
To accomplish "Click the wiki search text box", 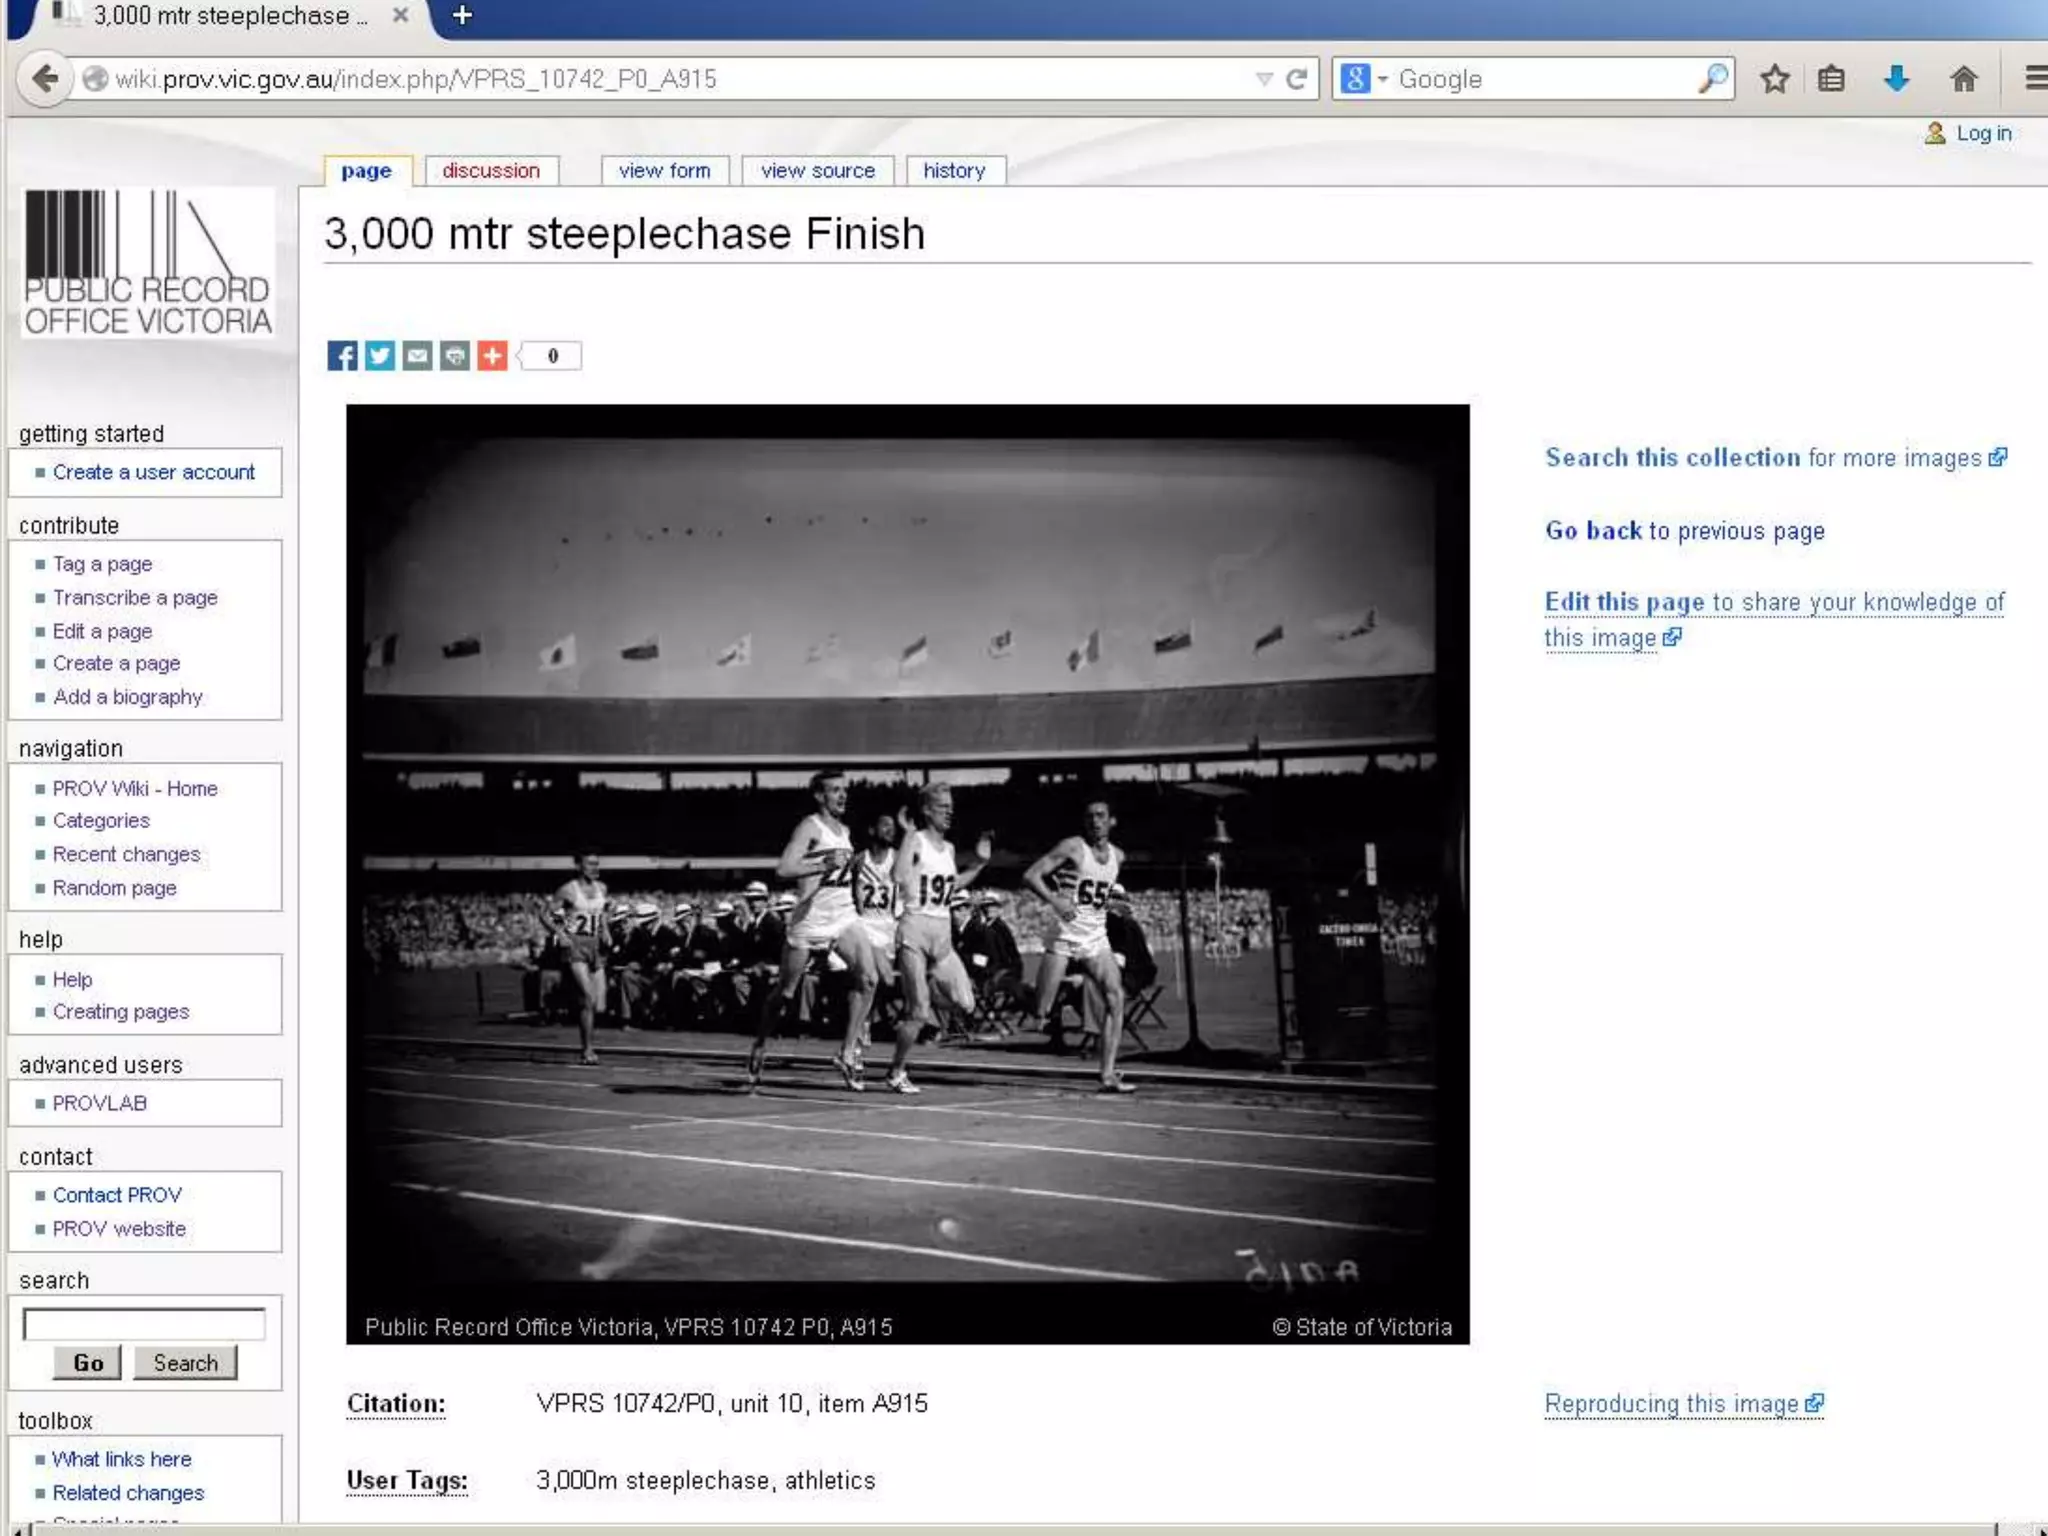I will (x=144, y=1324).
